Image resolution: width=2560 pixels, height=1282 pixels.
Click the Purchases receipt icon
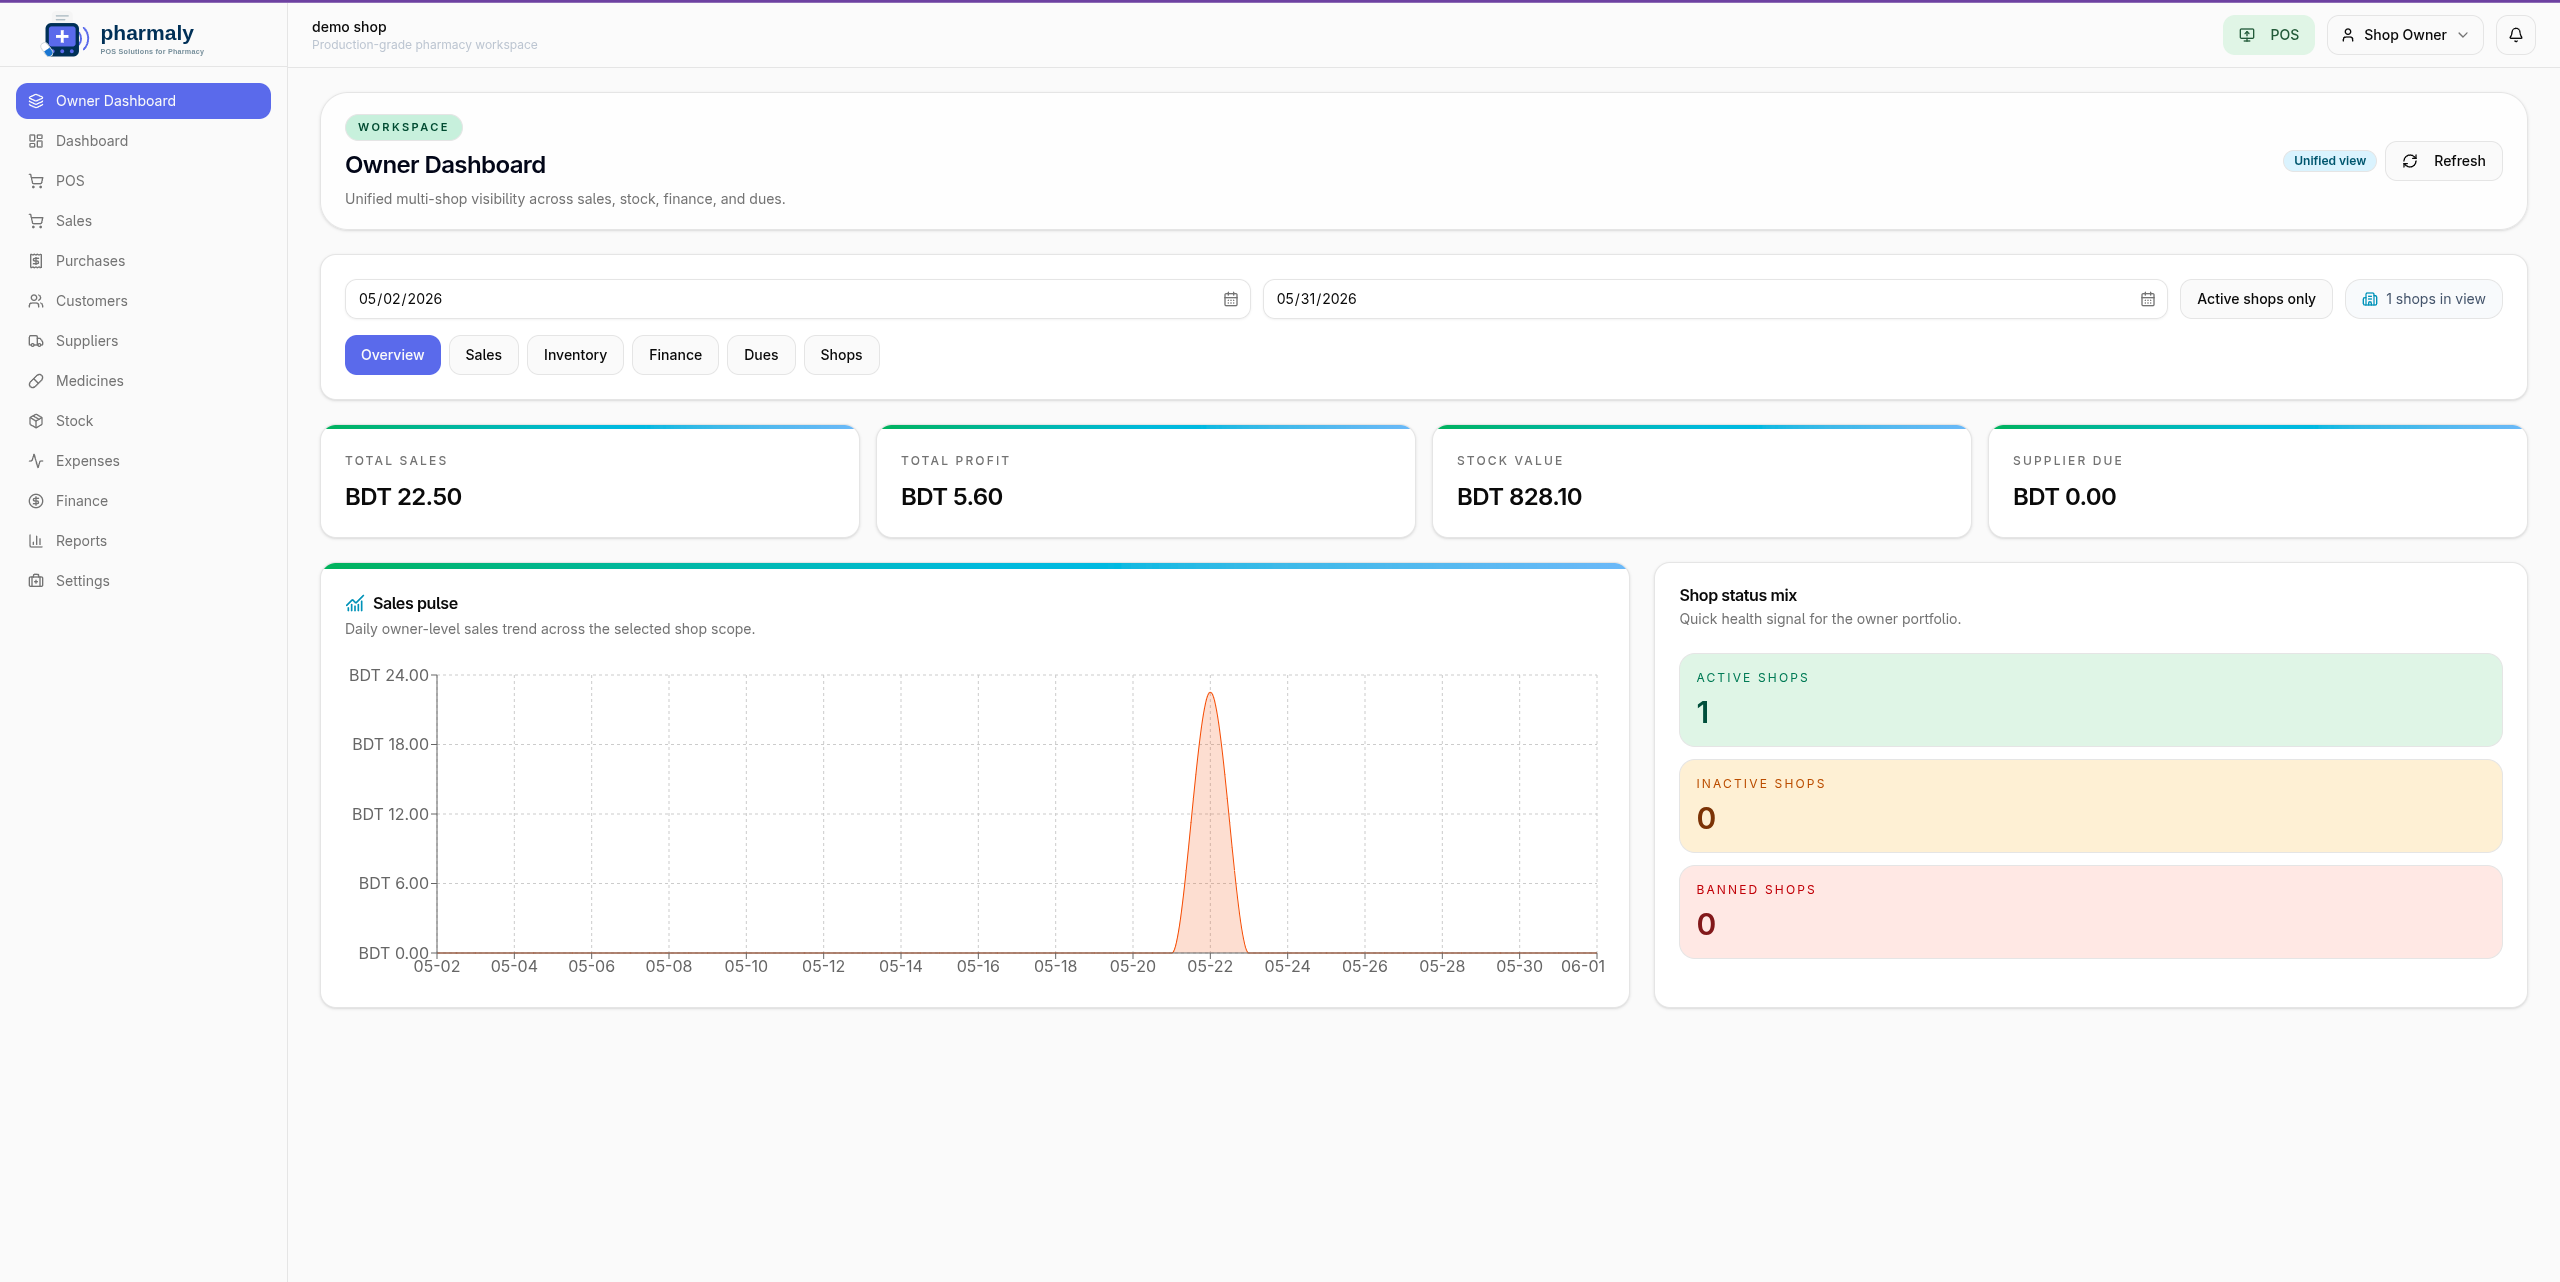coord(36,261)
